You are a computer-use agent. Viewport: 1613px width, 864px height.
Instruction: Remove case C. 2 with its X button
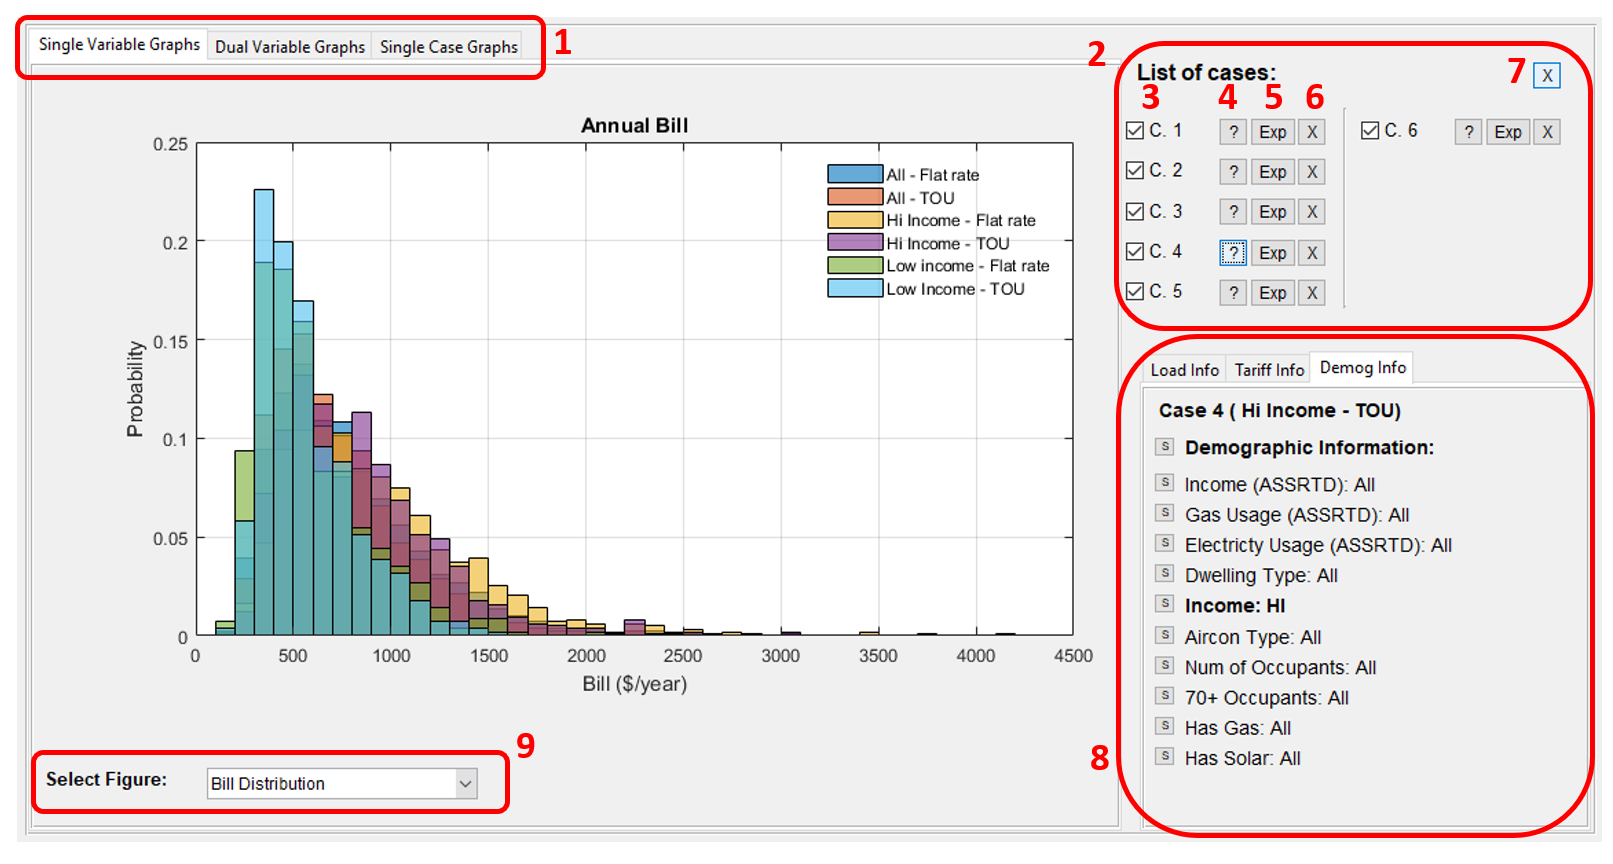(1312, 172)
